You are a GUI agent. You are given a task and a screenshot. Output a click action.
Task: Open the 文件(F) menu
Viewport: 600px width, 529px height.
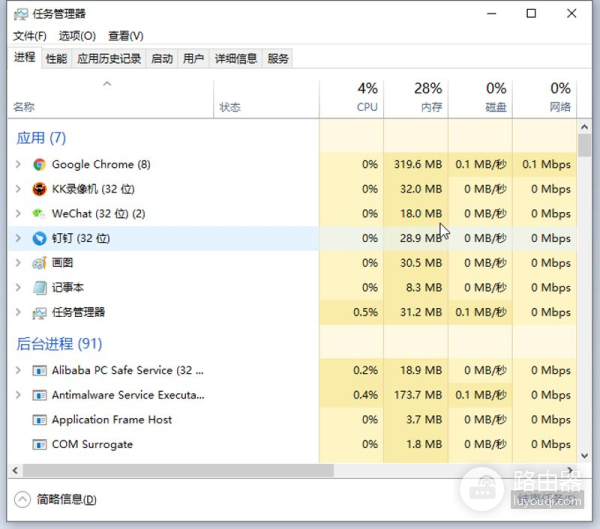point(30,36)
